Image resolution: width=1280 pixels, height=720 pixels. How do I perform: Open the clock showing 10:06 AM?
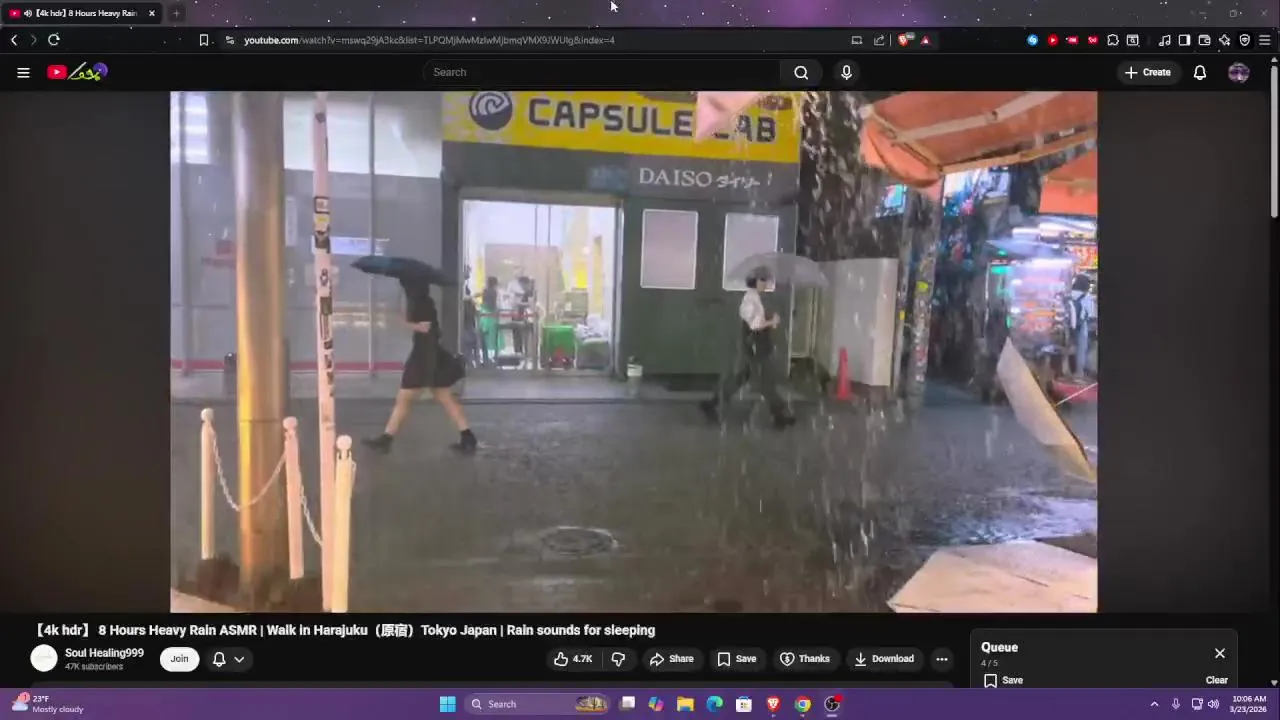[x=1249, y=704]
